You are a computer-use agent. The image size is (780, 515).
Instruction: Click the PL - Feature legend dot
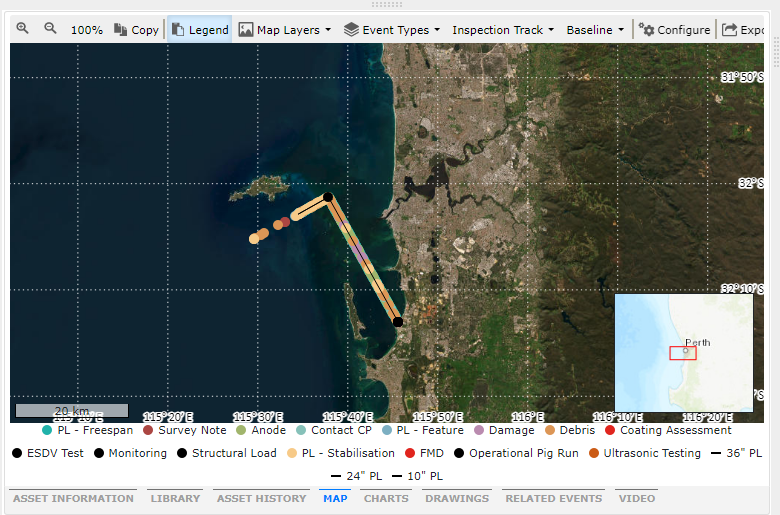[387, 430]
